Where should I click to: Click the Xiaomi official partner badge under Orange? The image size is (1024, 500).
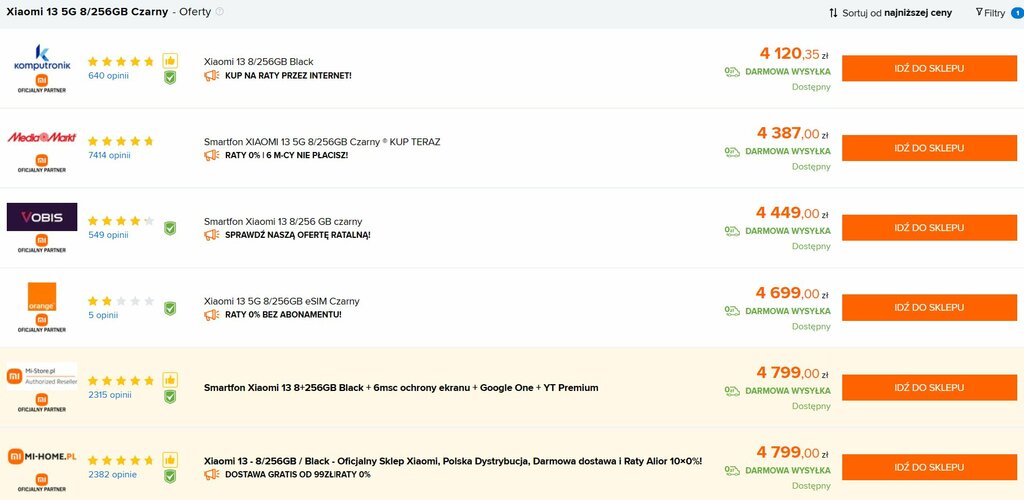[42, 323]
